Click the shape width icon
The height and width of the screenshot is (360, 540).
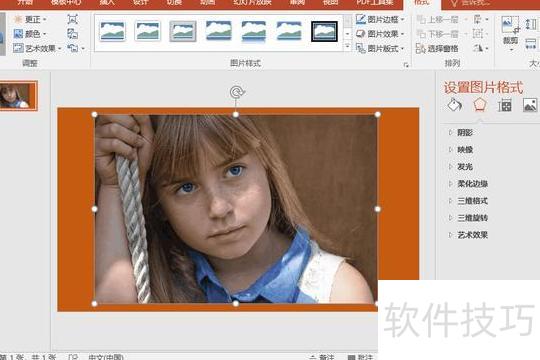pos(531,44)
